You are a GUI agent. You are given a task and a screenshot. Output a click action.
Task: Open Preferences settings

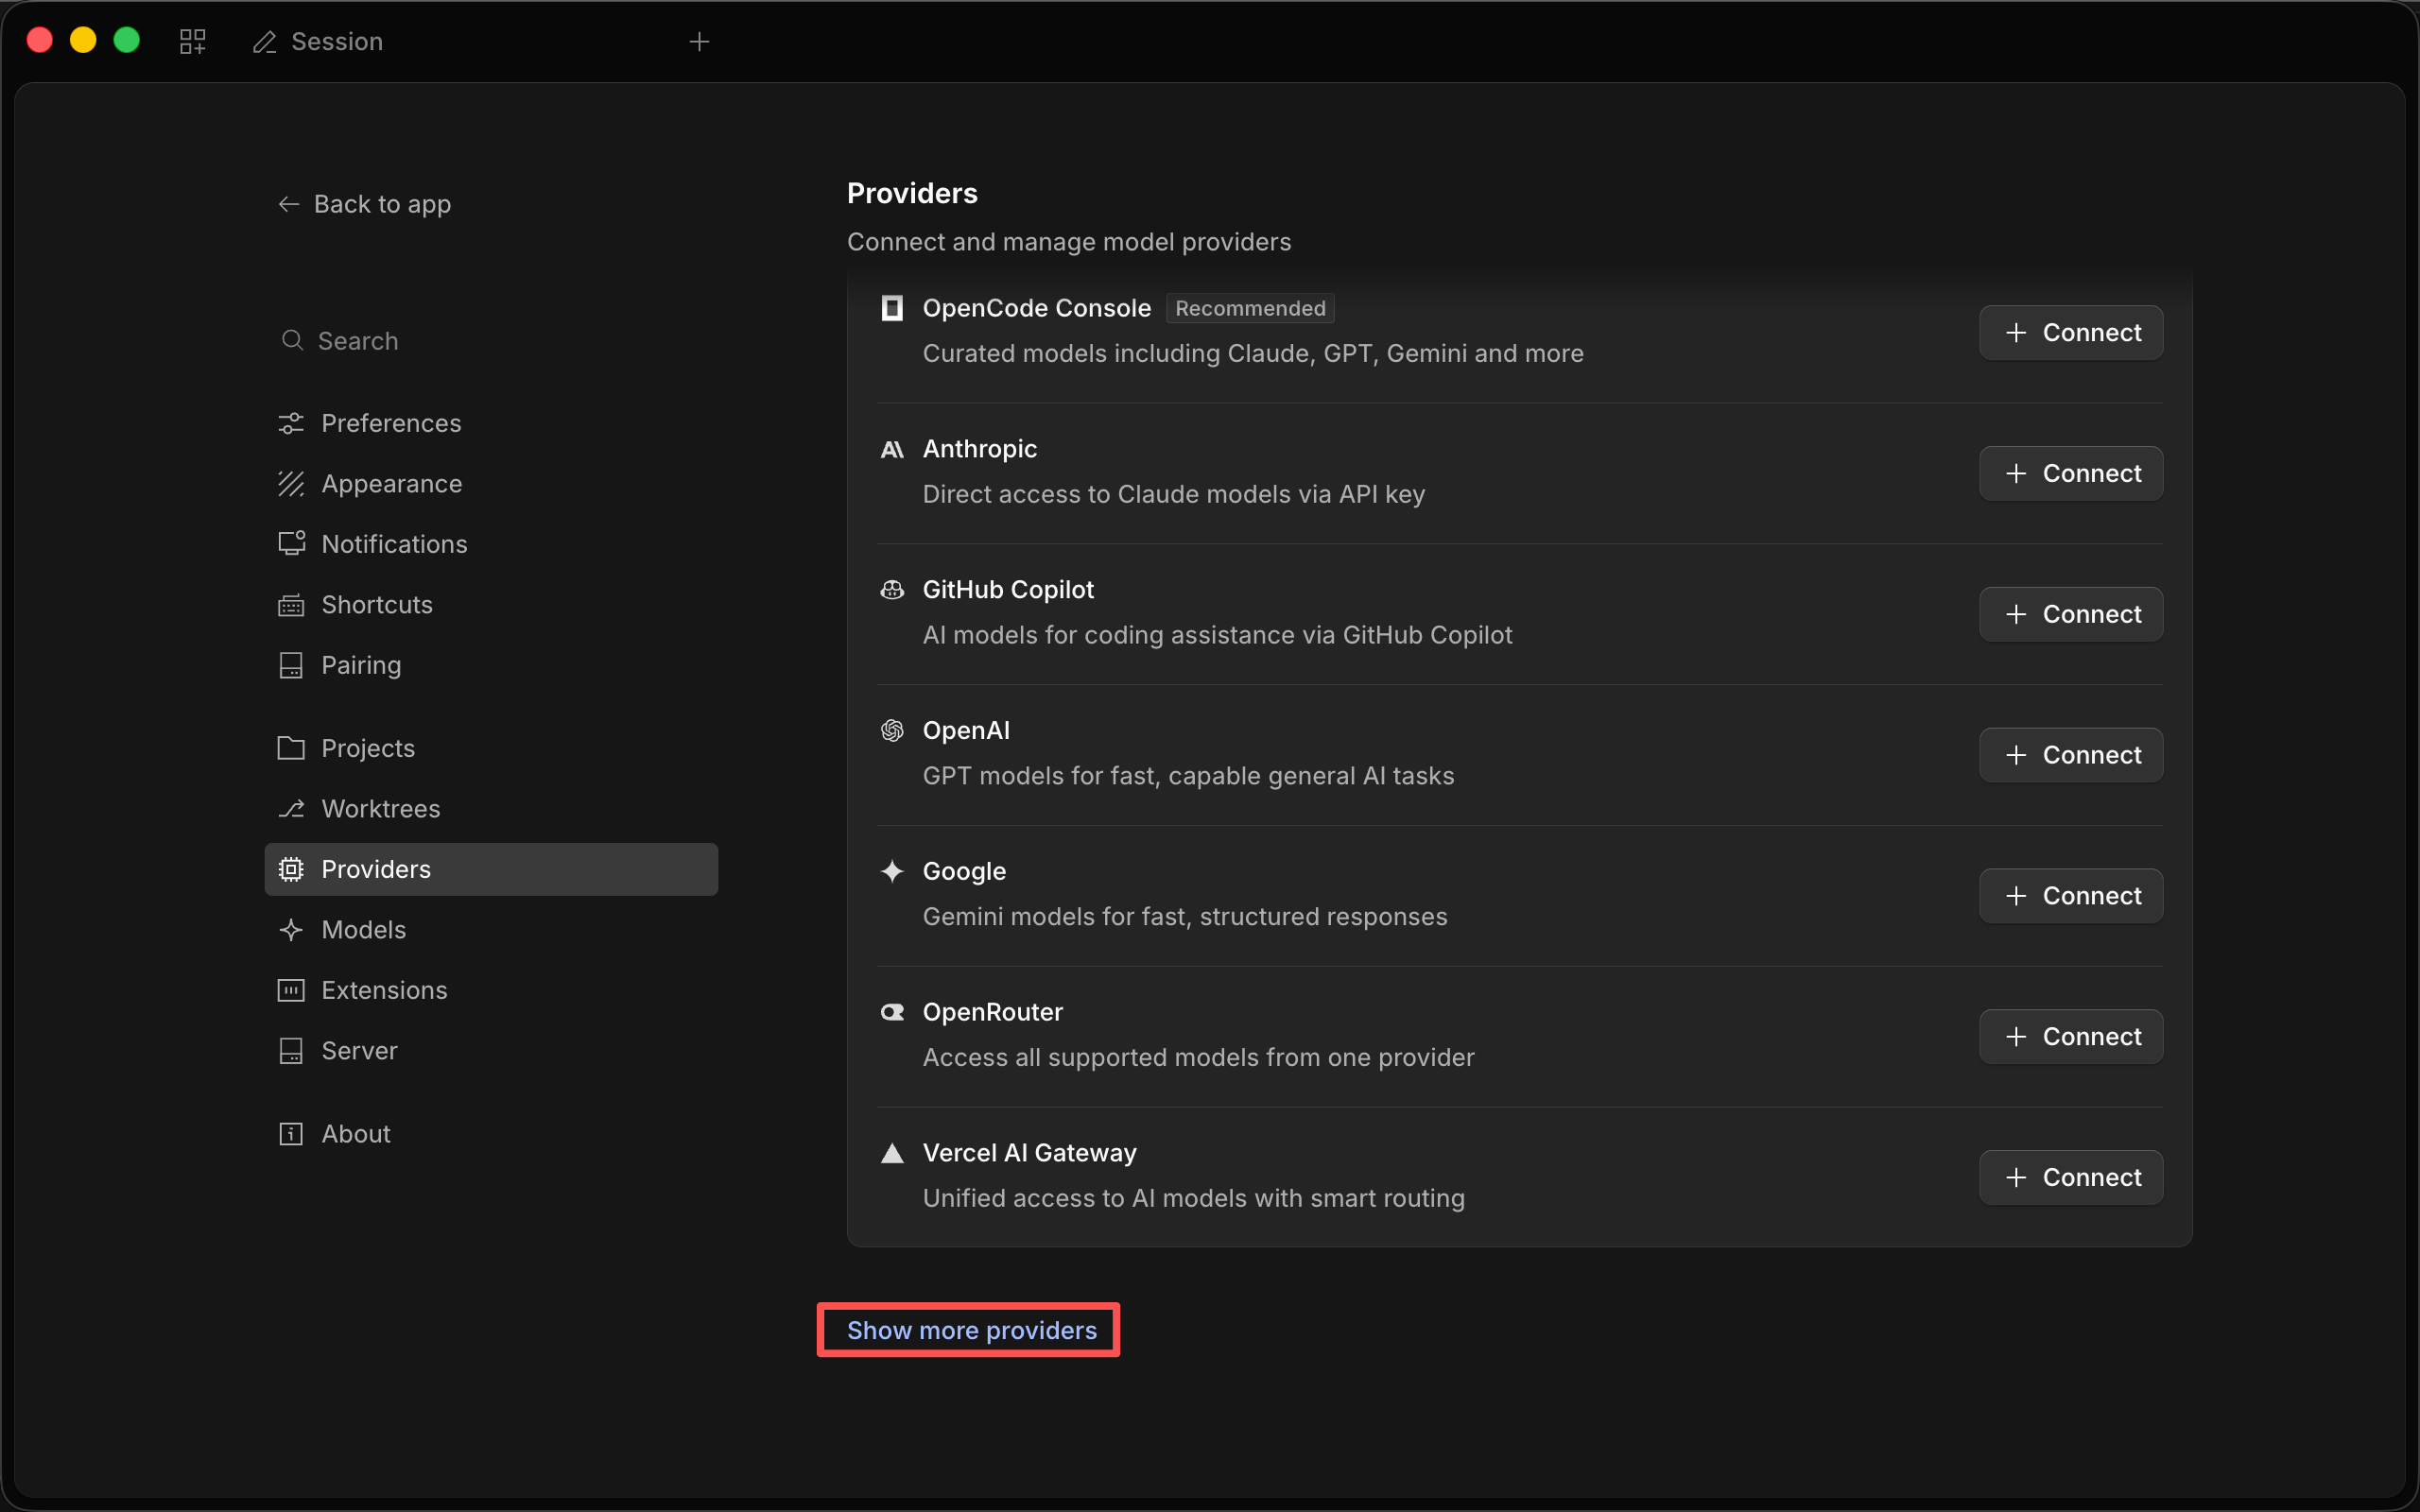coord(491,423)
